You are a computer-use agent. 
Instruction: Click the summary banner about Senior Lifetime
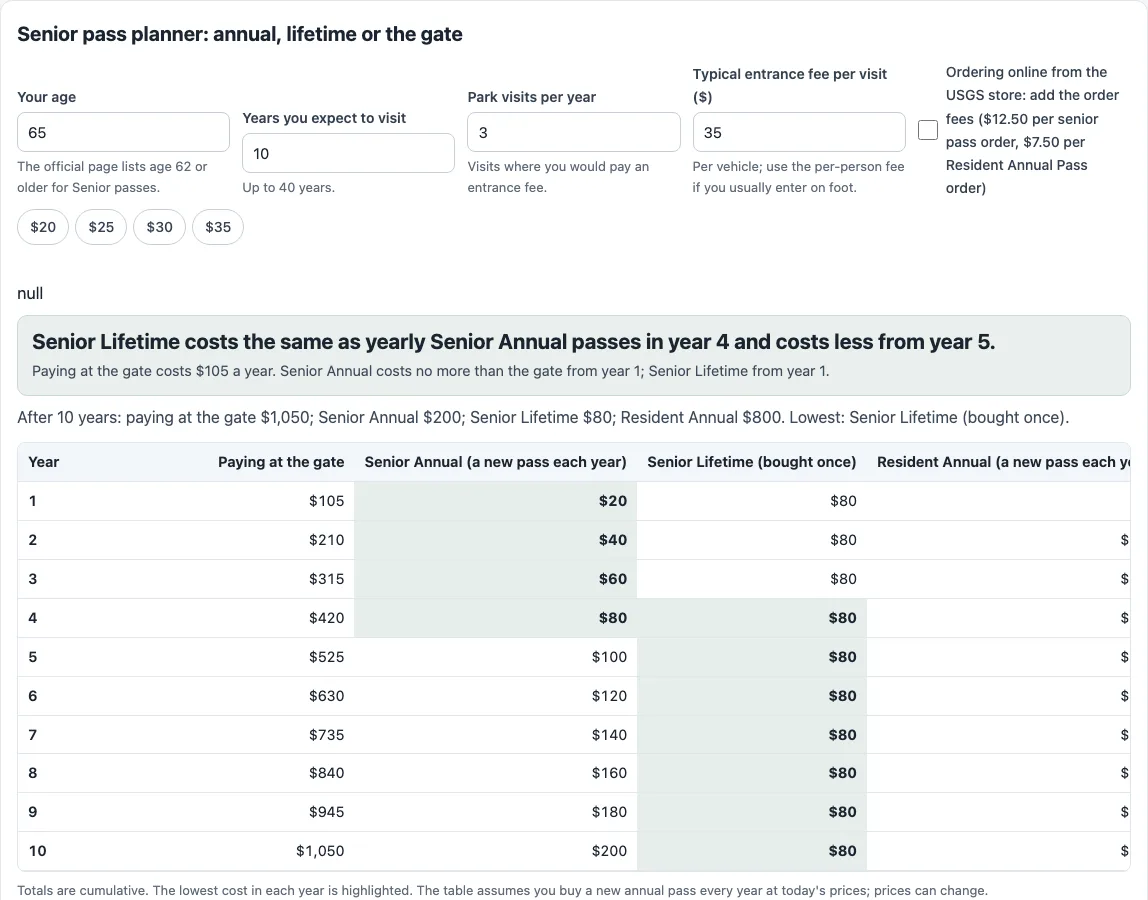click(x=574, y=355)
